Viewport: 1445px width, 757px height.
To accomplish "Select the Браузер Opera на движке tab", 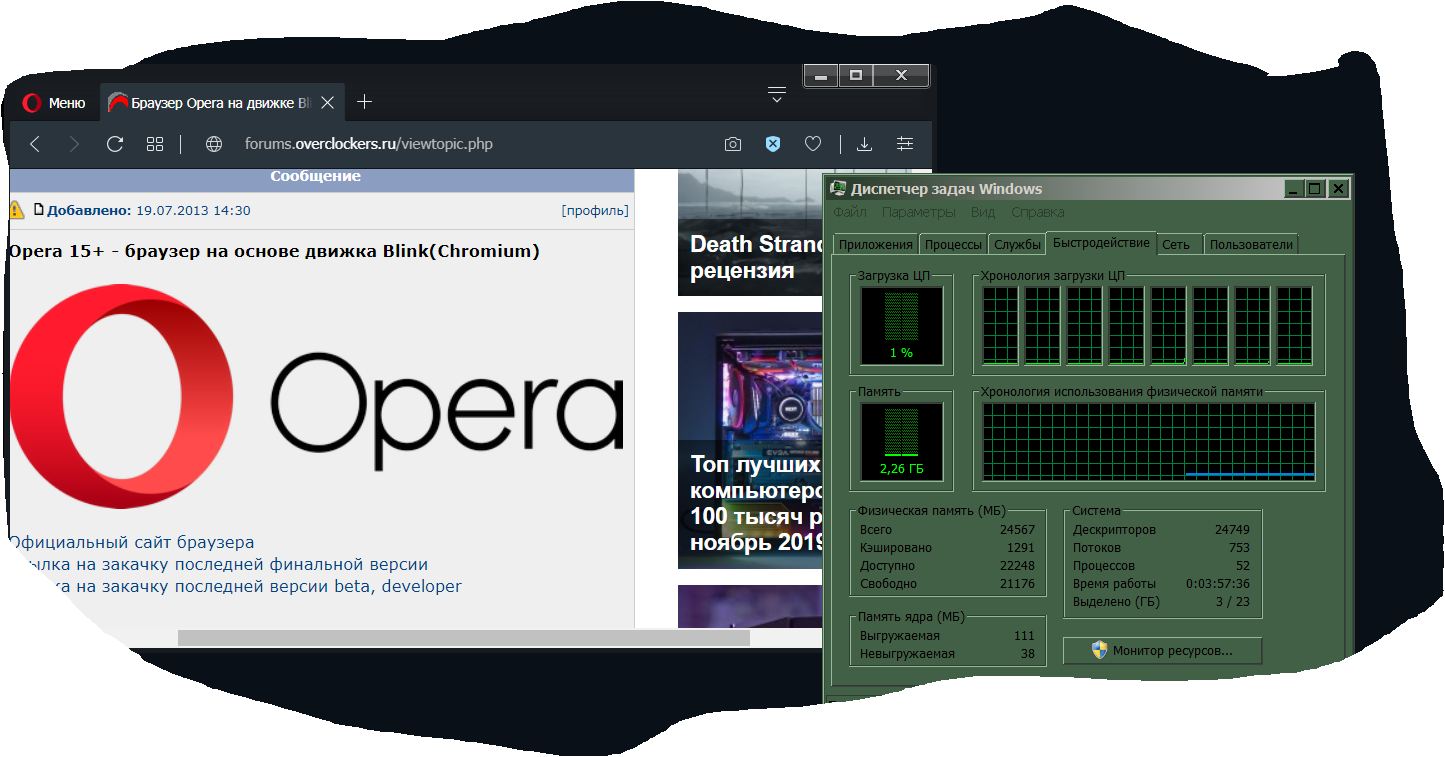I will point(220,102).
